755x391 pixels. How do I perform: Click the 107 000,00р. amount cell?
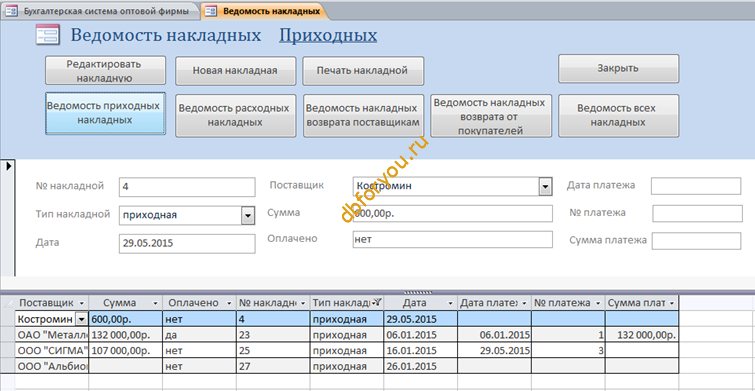click(x=126, y=351)
